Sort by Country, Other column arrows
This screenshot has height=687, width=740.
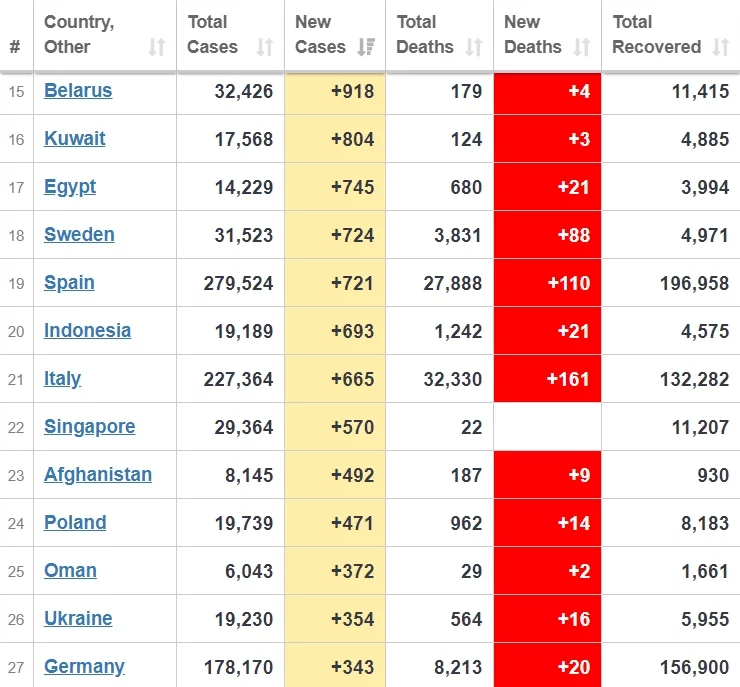157,47
